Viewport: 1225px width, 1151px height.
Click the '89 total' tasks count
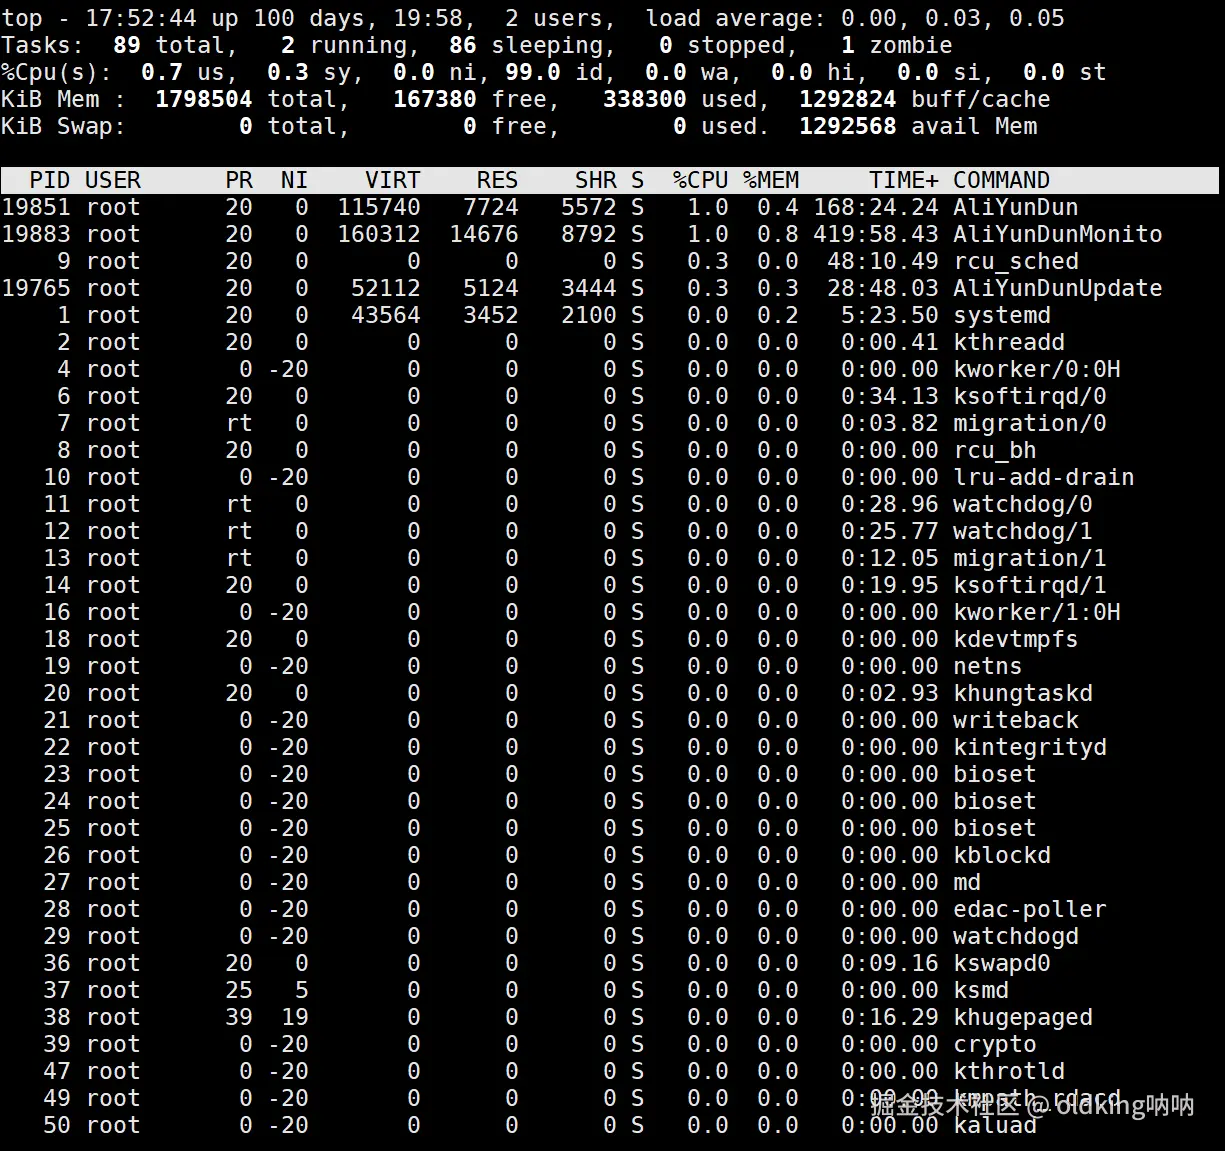pos(169,45)
